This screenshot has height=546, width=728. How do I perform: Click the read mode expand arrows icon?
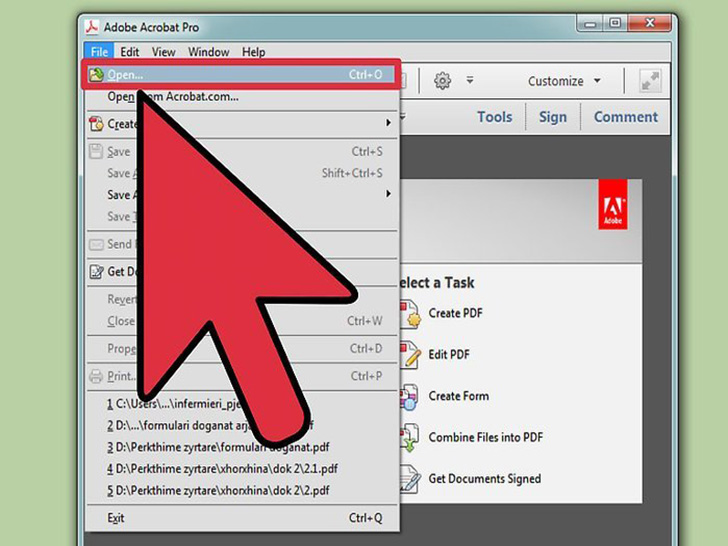coord(650,81)
